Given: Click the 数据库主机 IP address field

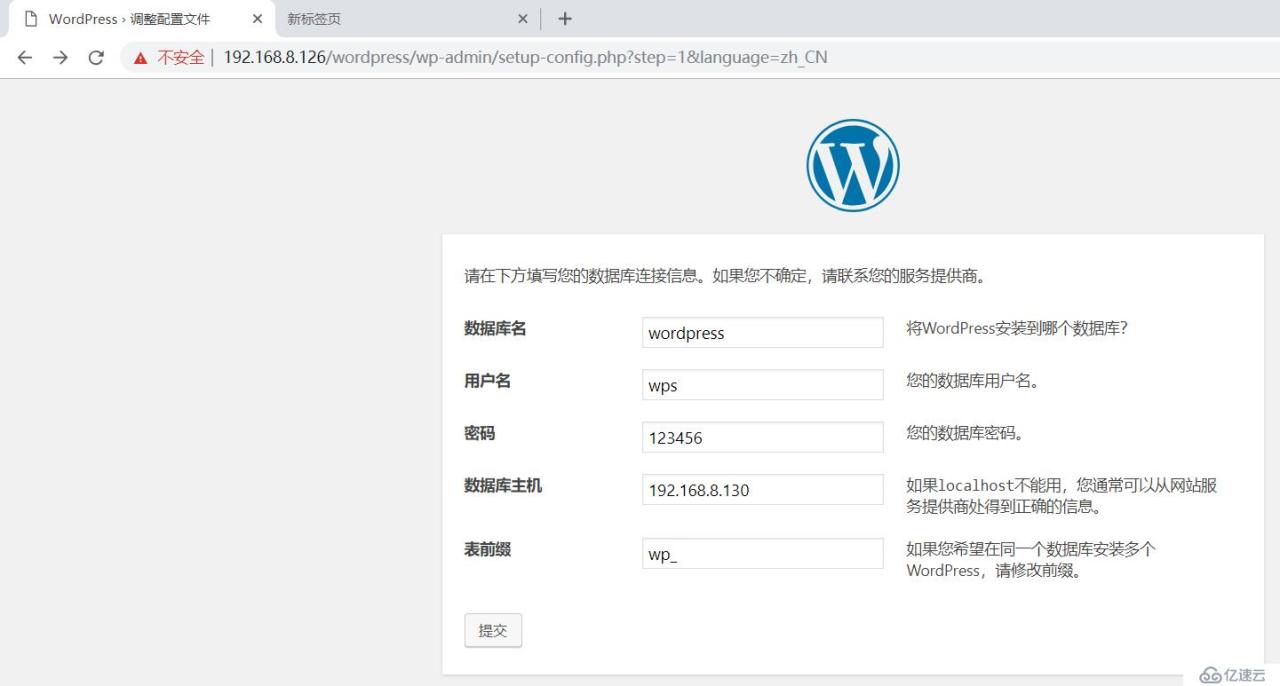Looking at the screenshot, I should 762,489.
